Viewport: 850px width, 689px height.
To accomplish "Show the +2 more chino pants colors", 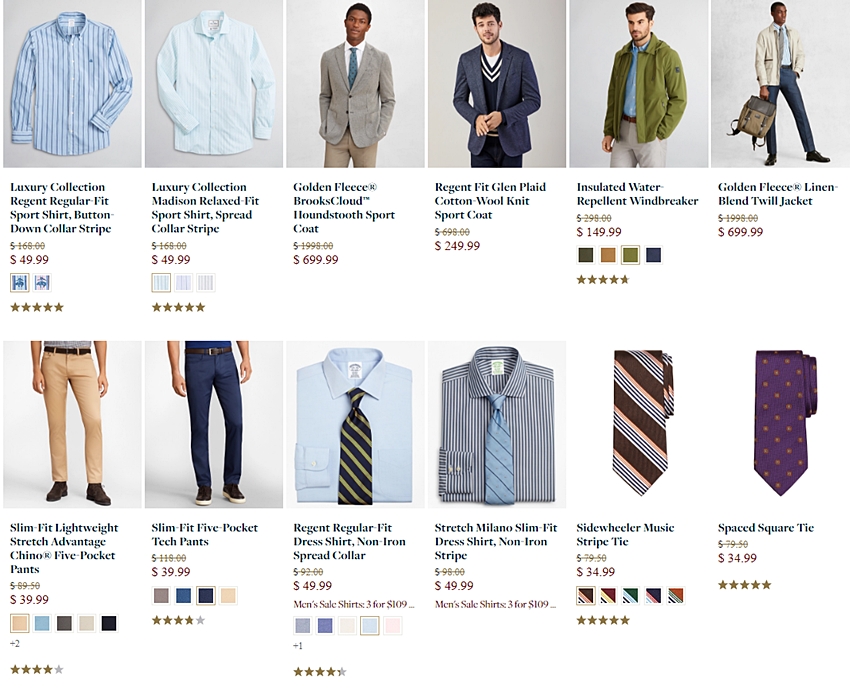I will pos(15,643).
